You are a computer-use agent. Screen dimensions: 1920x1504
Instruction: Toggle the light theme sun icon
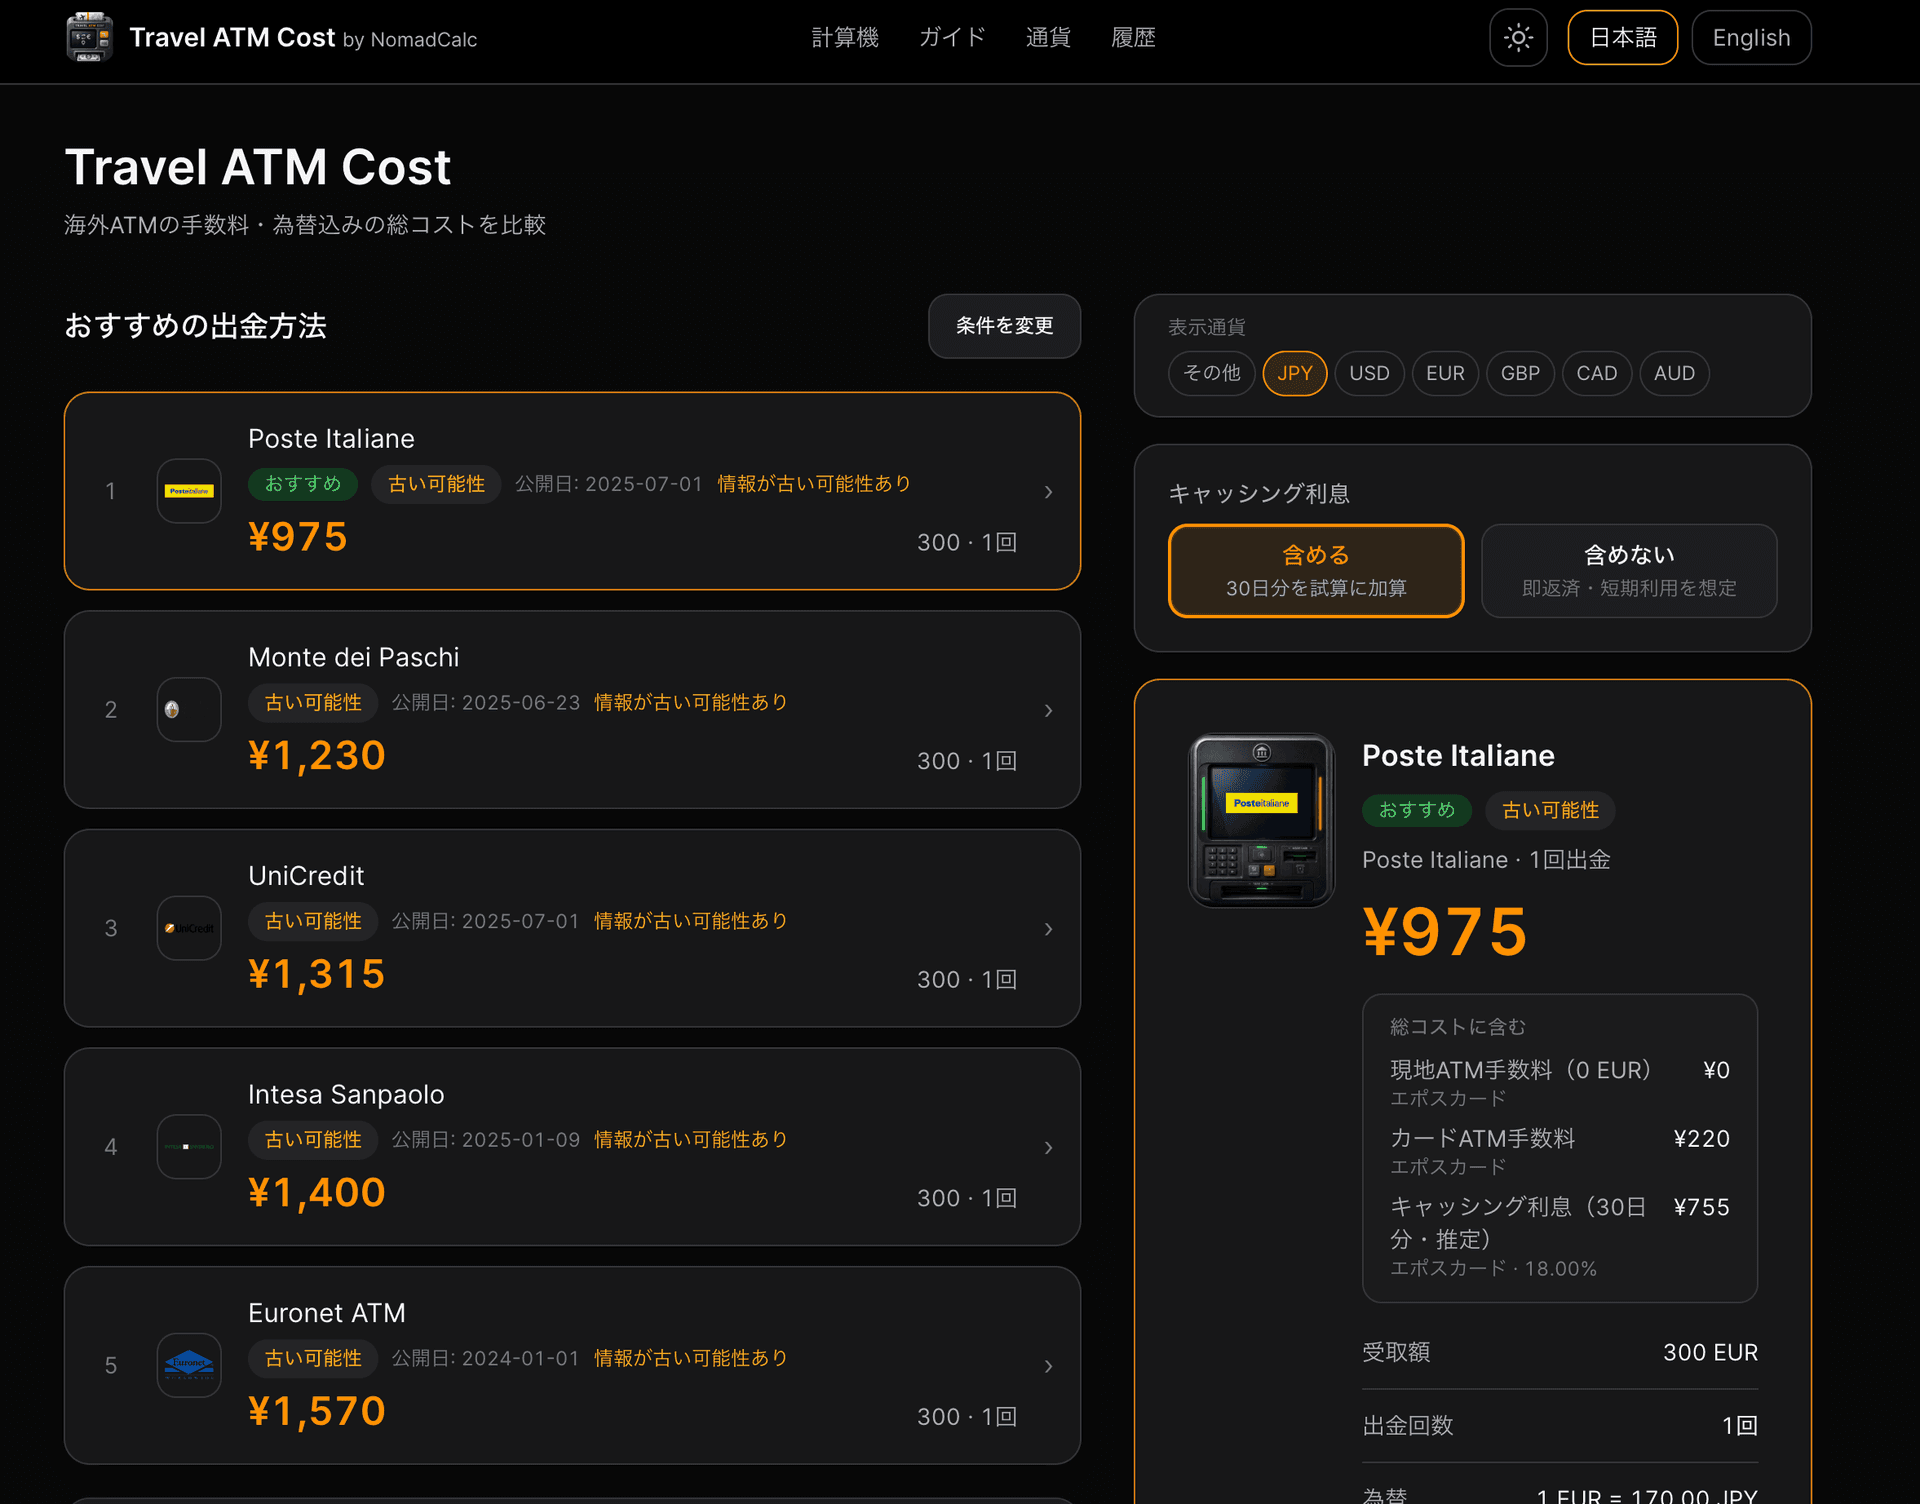[1518, 38]
